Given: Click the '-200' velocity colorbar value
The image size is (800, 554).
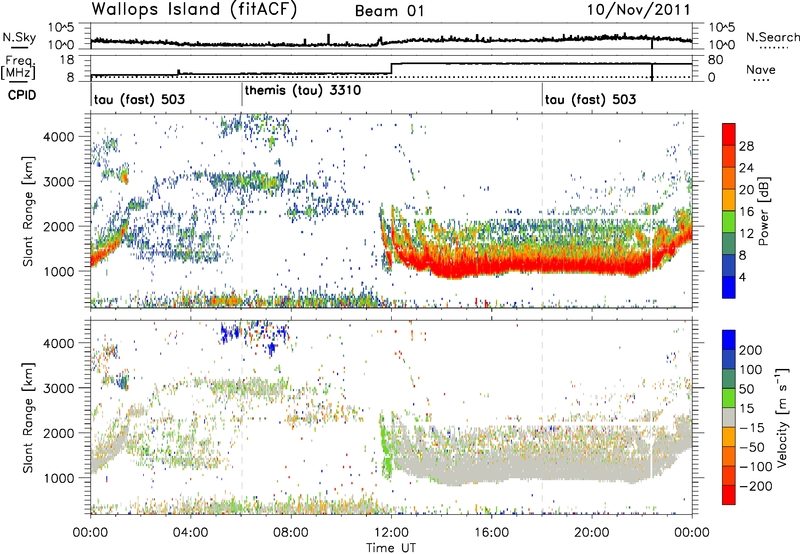Looking at the screenshot, I should pyautogui.click(x=756, y=486).
